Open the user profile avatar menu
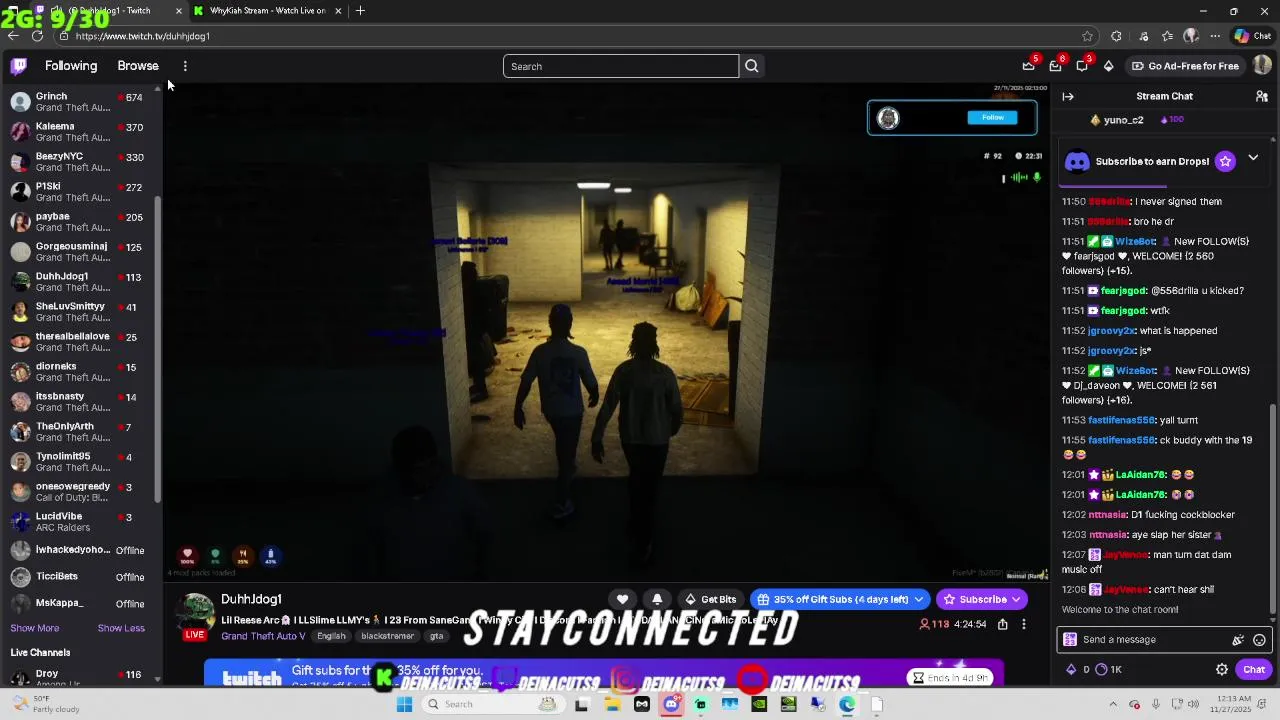The height and width of the screenshot is (720, 1280). [x=1262, y=66]
